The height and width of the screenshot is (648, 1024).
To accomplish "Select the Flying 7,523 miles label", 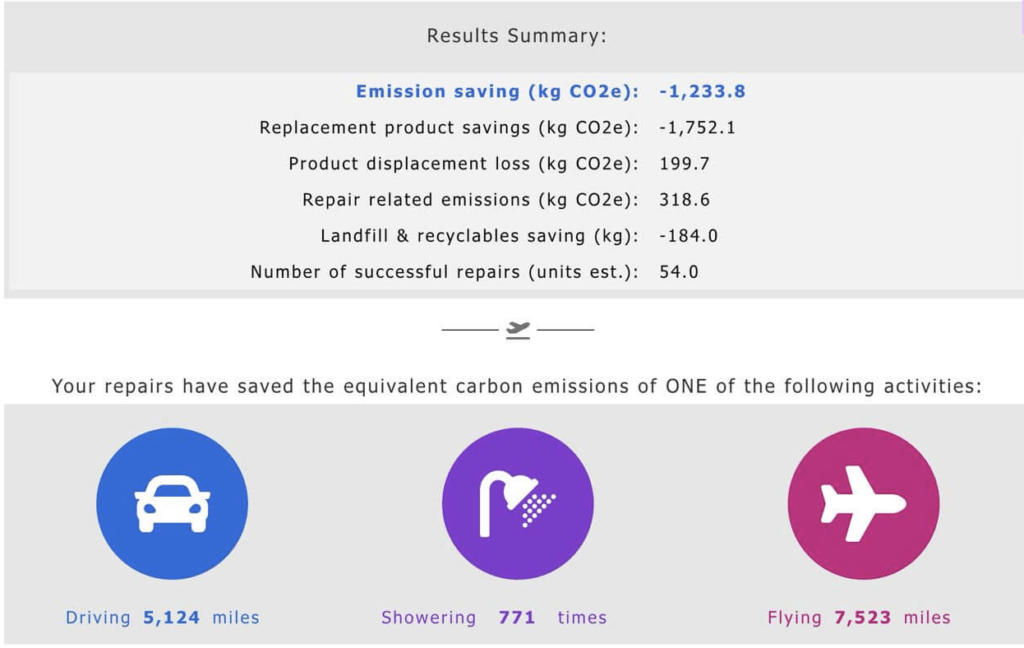I will click(859, 617).
